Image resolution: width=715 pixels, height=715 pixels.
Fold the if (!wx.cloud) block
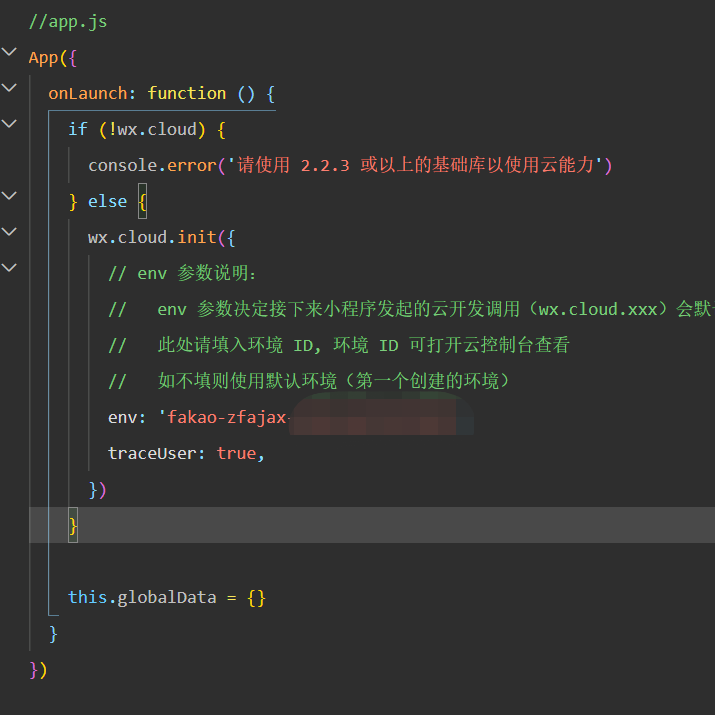click(x=10, y=124)
